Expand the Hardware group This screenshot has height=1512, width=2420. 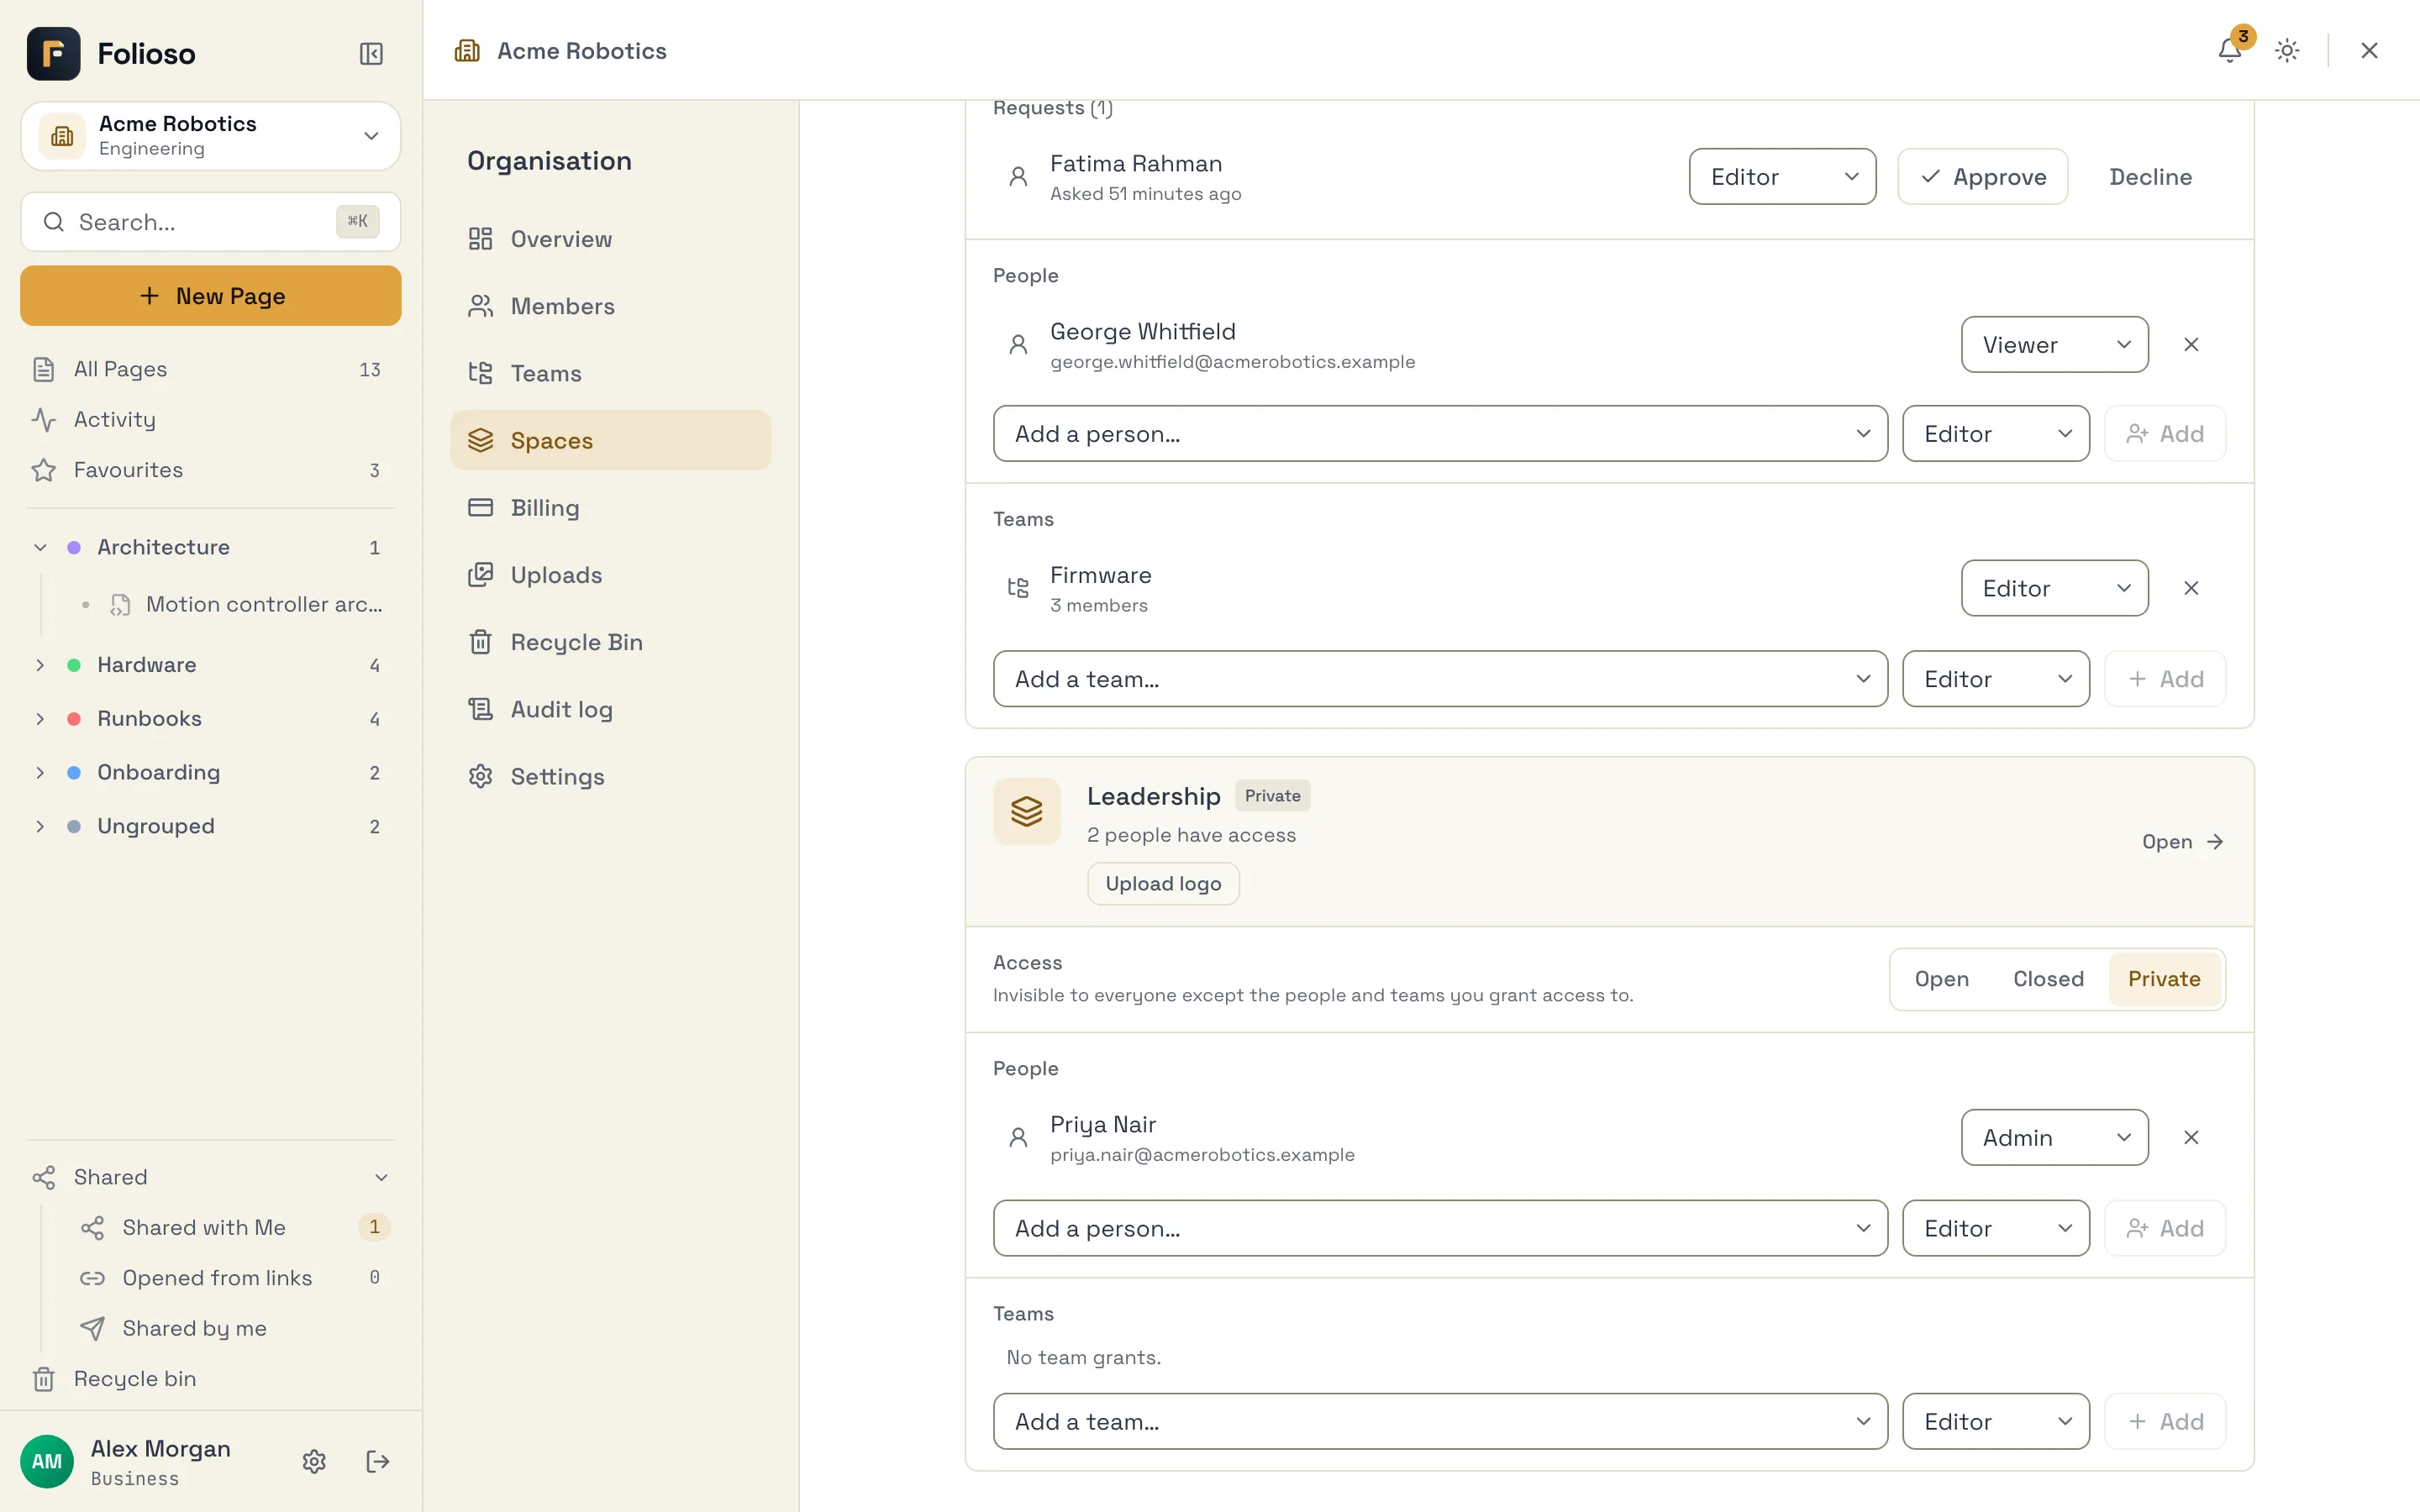pos(40,665)
